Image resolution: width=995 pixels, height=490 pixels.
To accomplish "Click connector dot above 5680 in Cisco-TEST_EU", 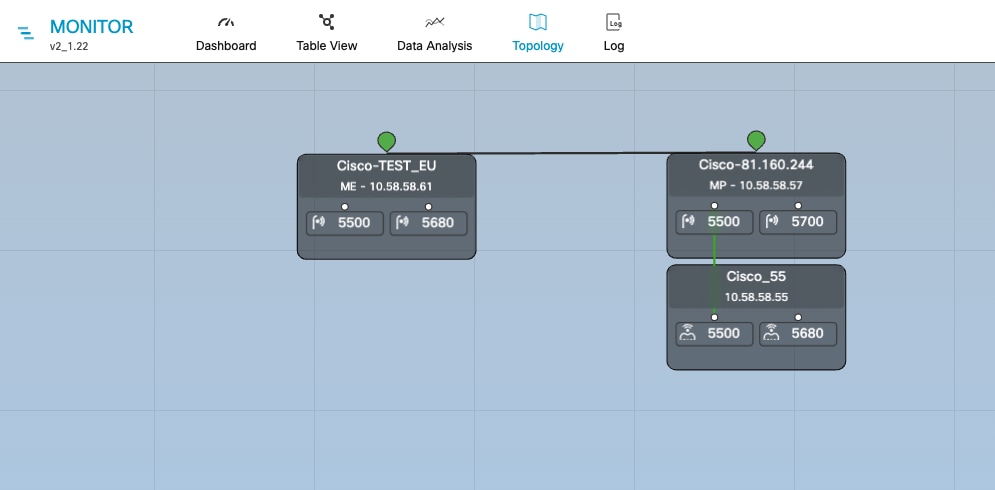I will click(x=428, y=207).
